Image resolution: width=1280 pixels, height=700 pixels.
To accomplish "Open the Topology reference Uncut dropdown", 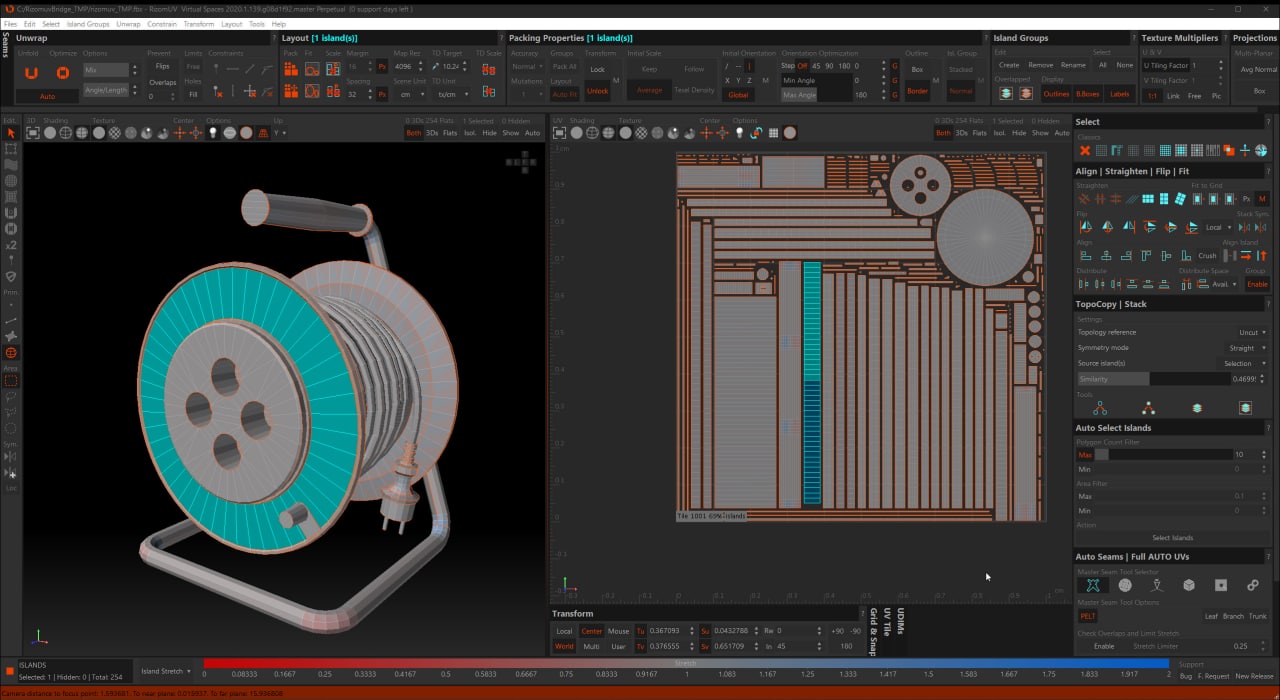I will (x=1252, y=332).
